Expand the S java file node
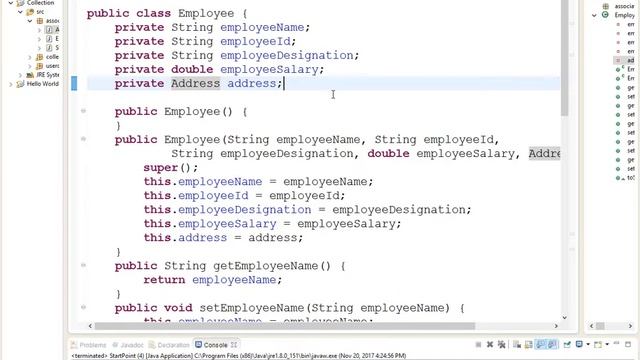The height and width of the screenshot is (360, 640). coord(39,48)
